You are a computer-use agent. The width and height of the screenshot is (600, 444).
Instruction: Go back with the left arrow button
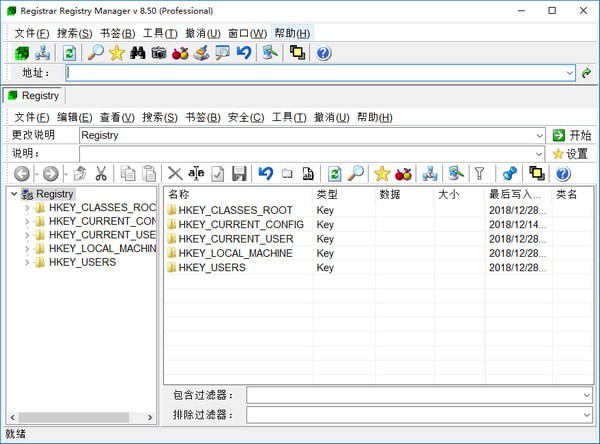pos(22,174)
